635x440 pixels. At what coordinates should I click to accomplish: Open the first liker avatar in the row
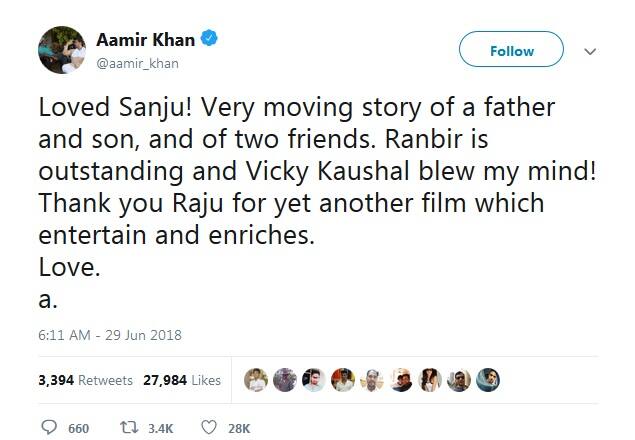click(255, 380)
